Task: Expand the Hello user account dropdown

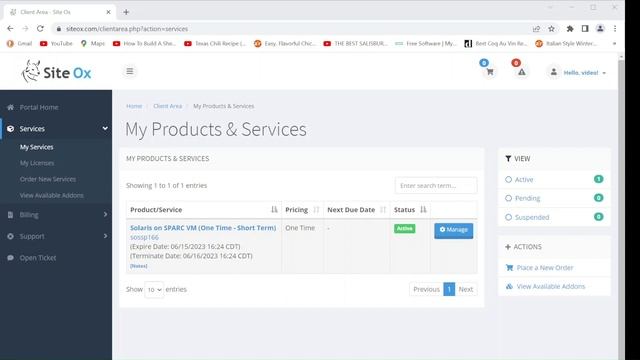Action: [x=584, y=73]
